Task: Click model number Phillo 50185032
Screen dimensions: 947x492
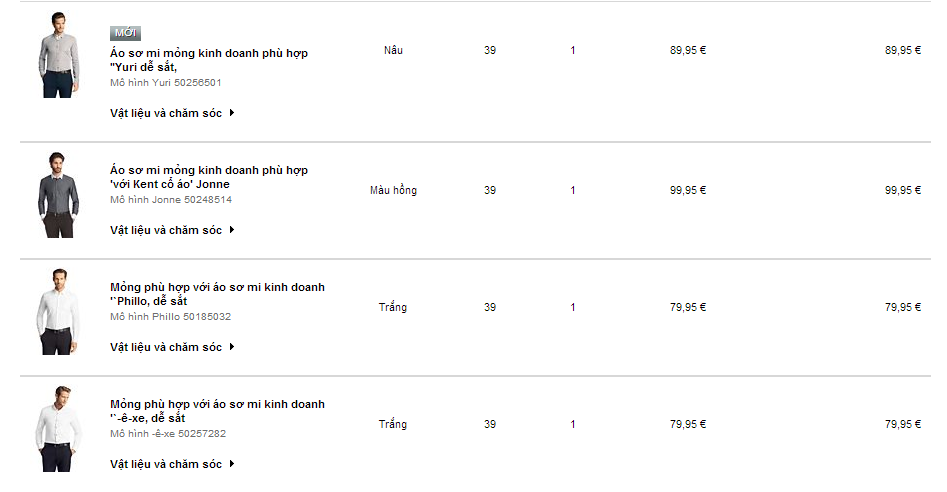Action: point(170,317)
